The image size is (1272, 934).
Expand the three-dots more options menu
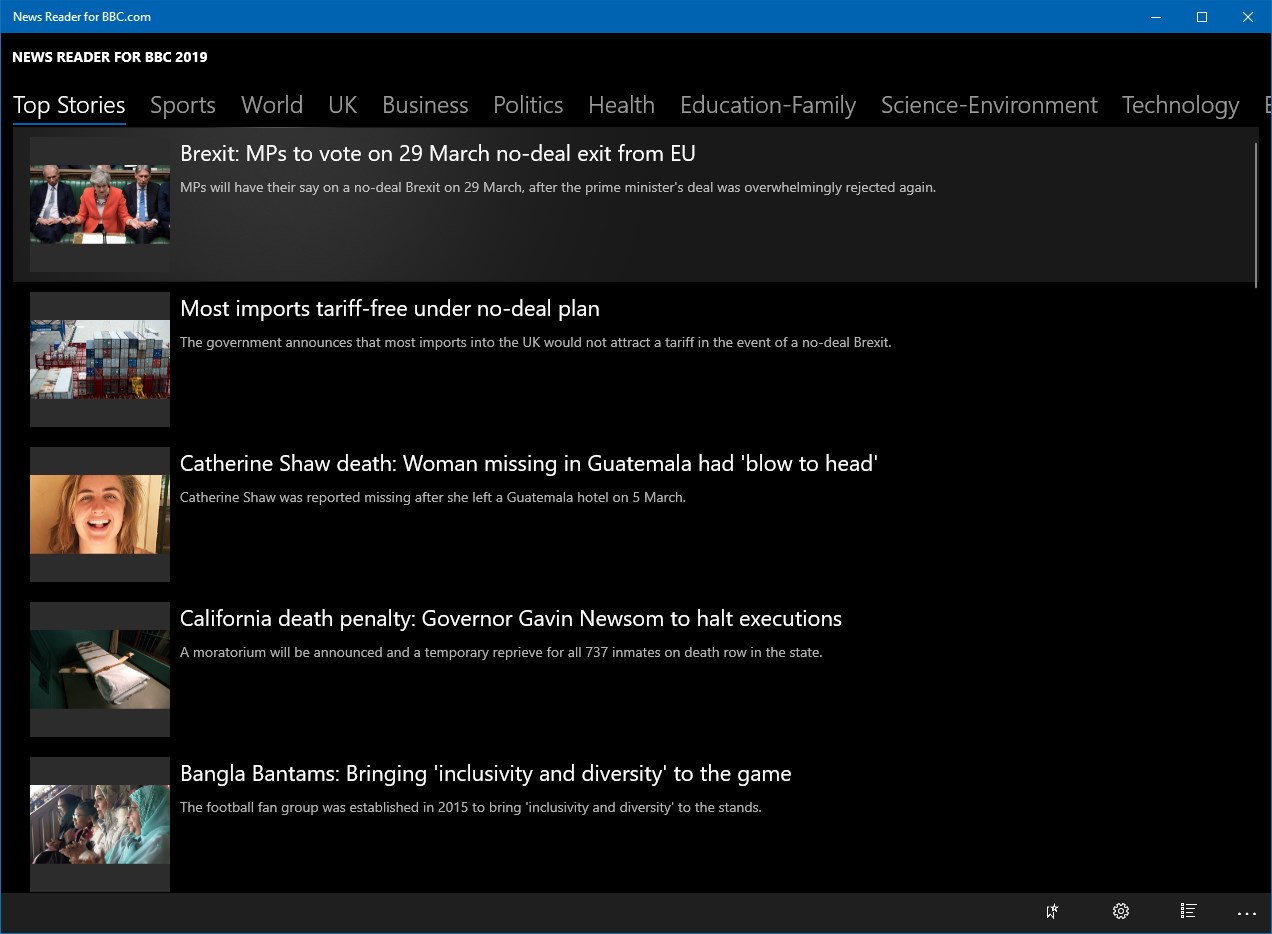click(1246, 913)
